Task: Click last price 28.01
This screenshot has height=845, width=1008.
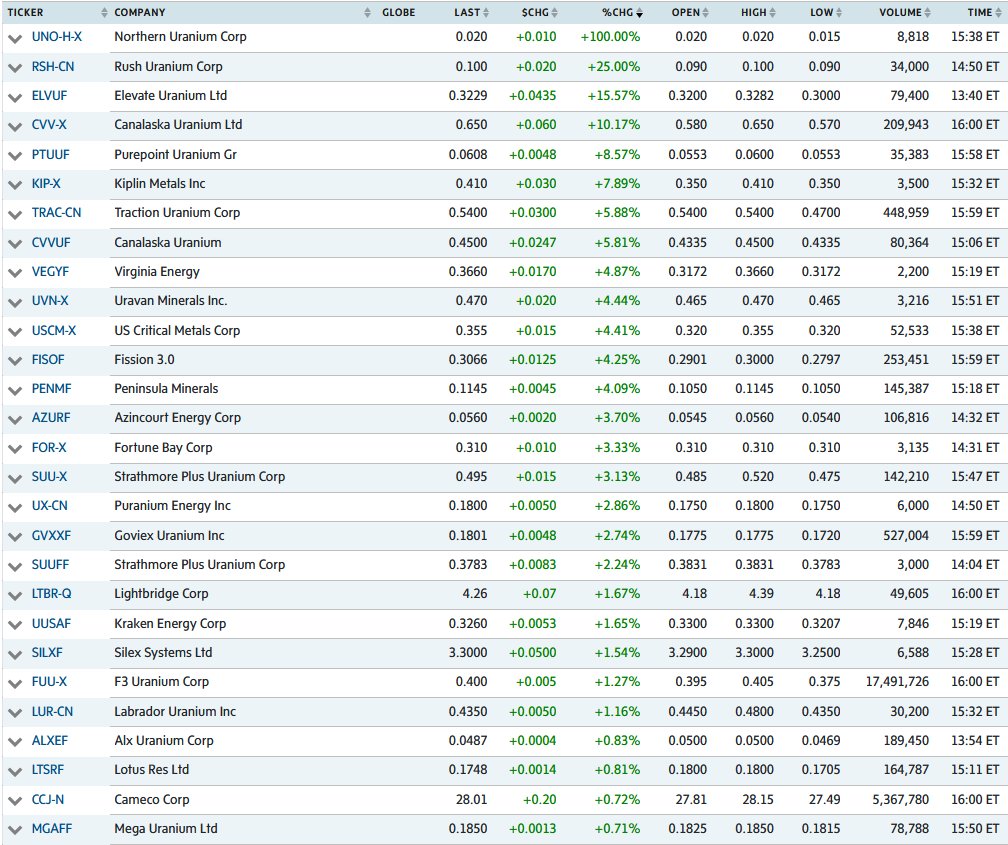Action: 471,800
